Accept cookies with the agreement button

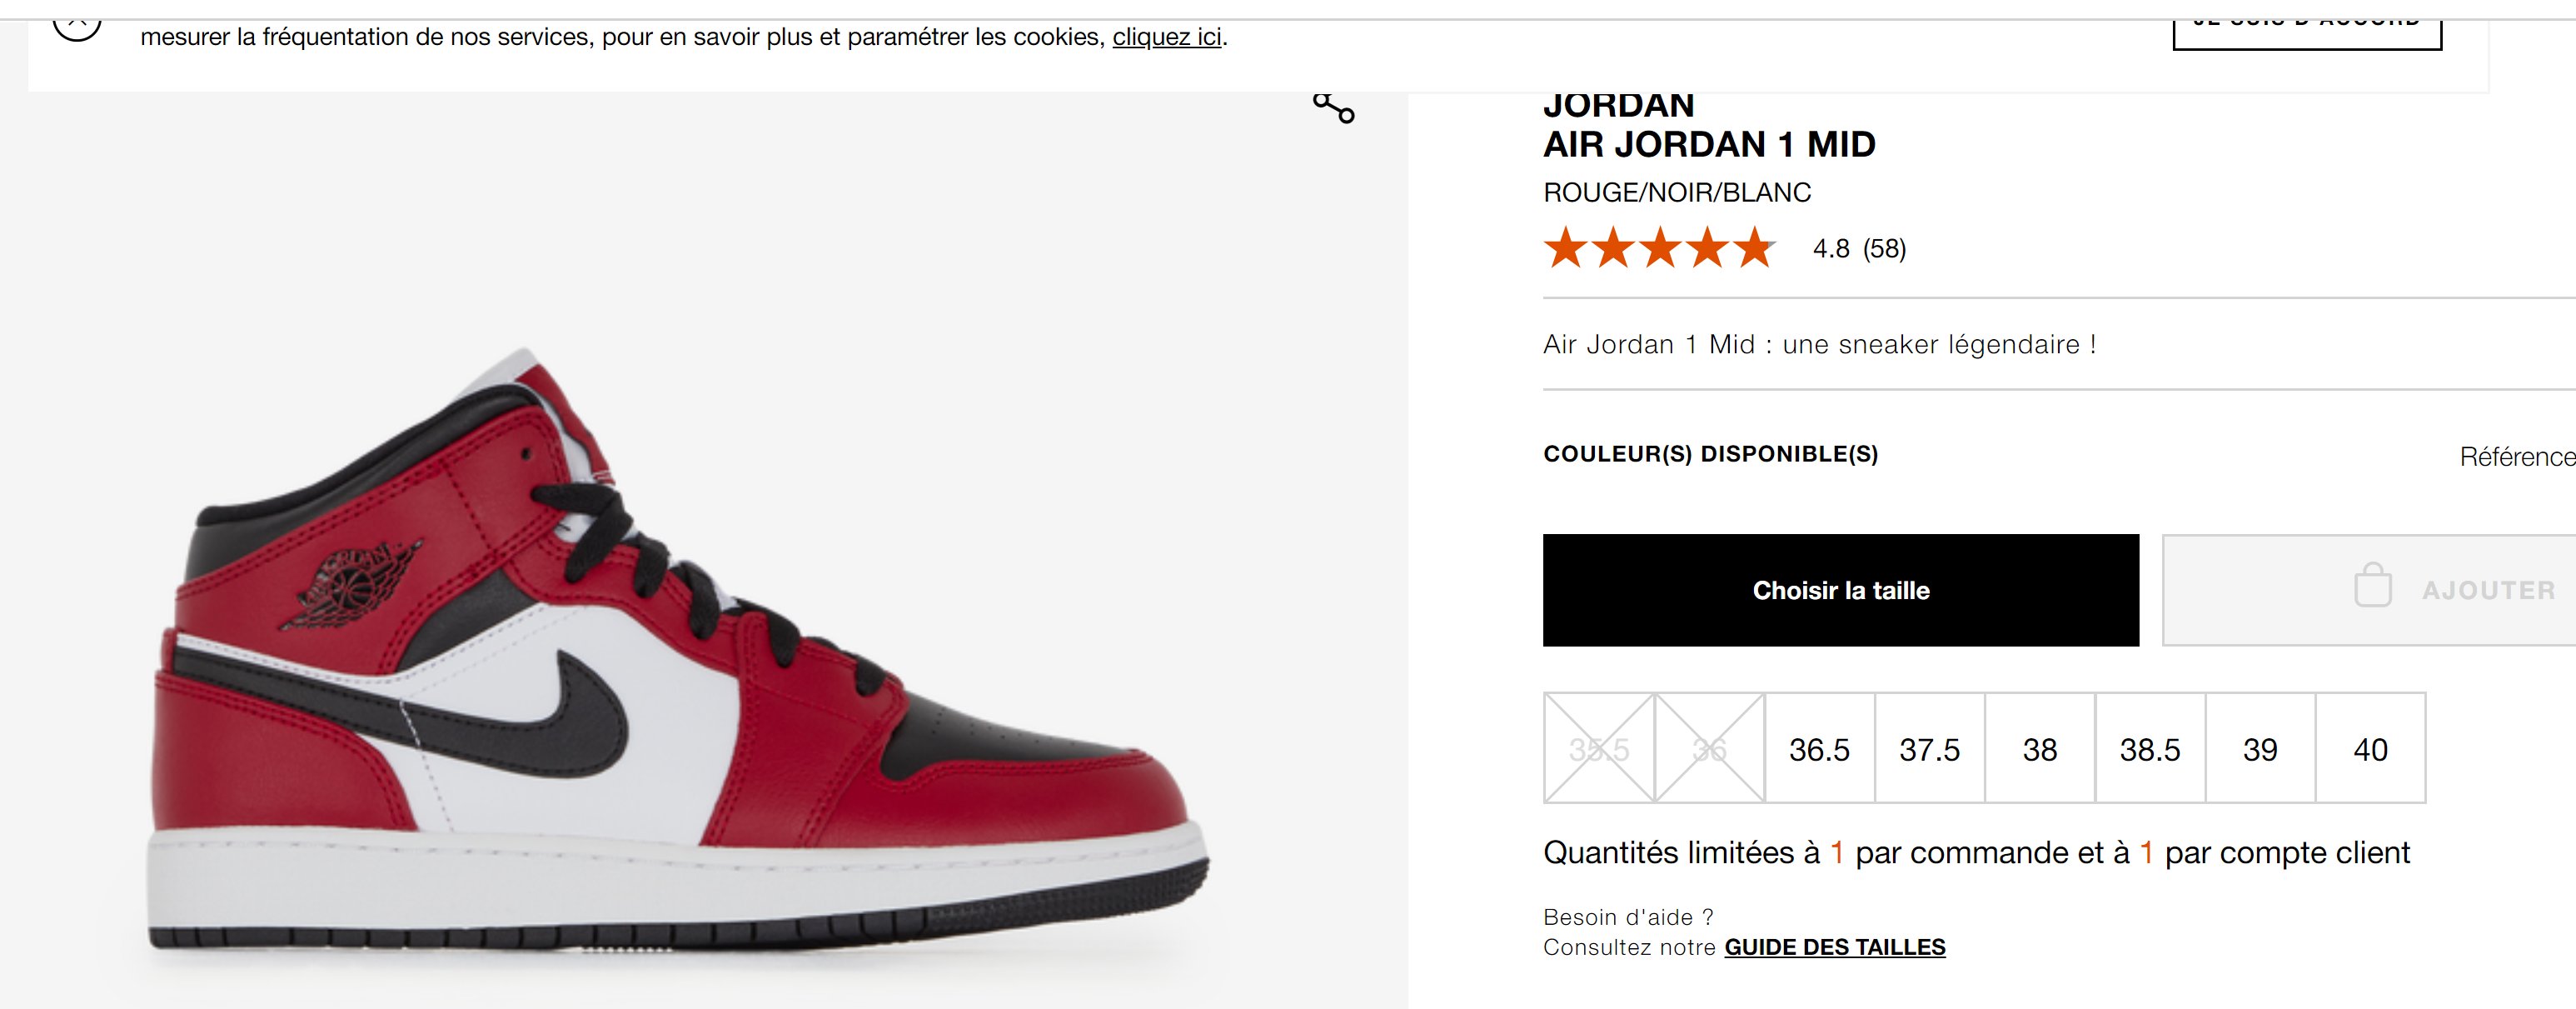[x=2307, y=30]
